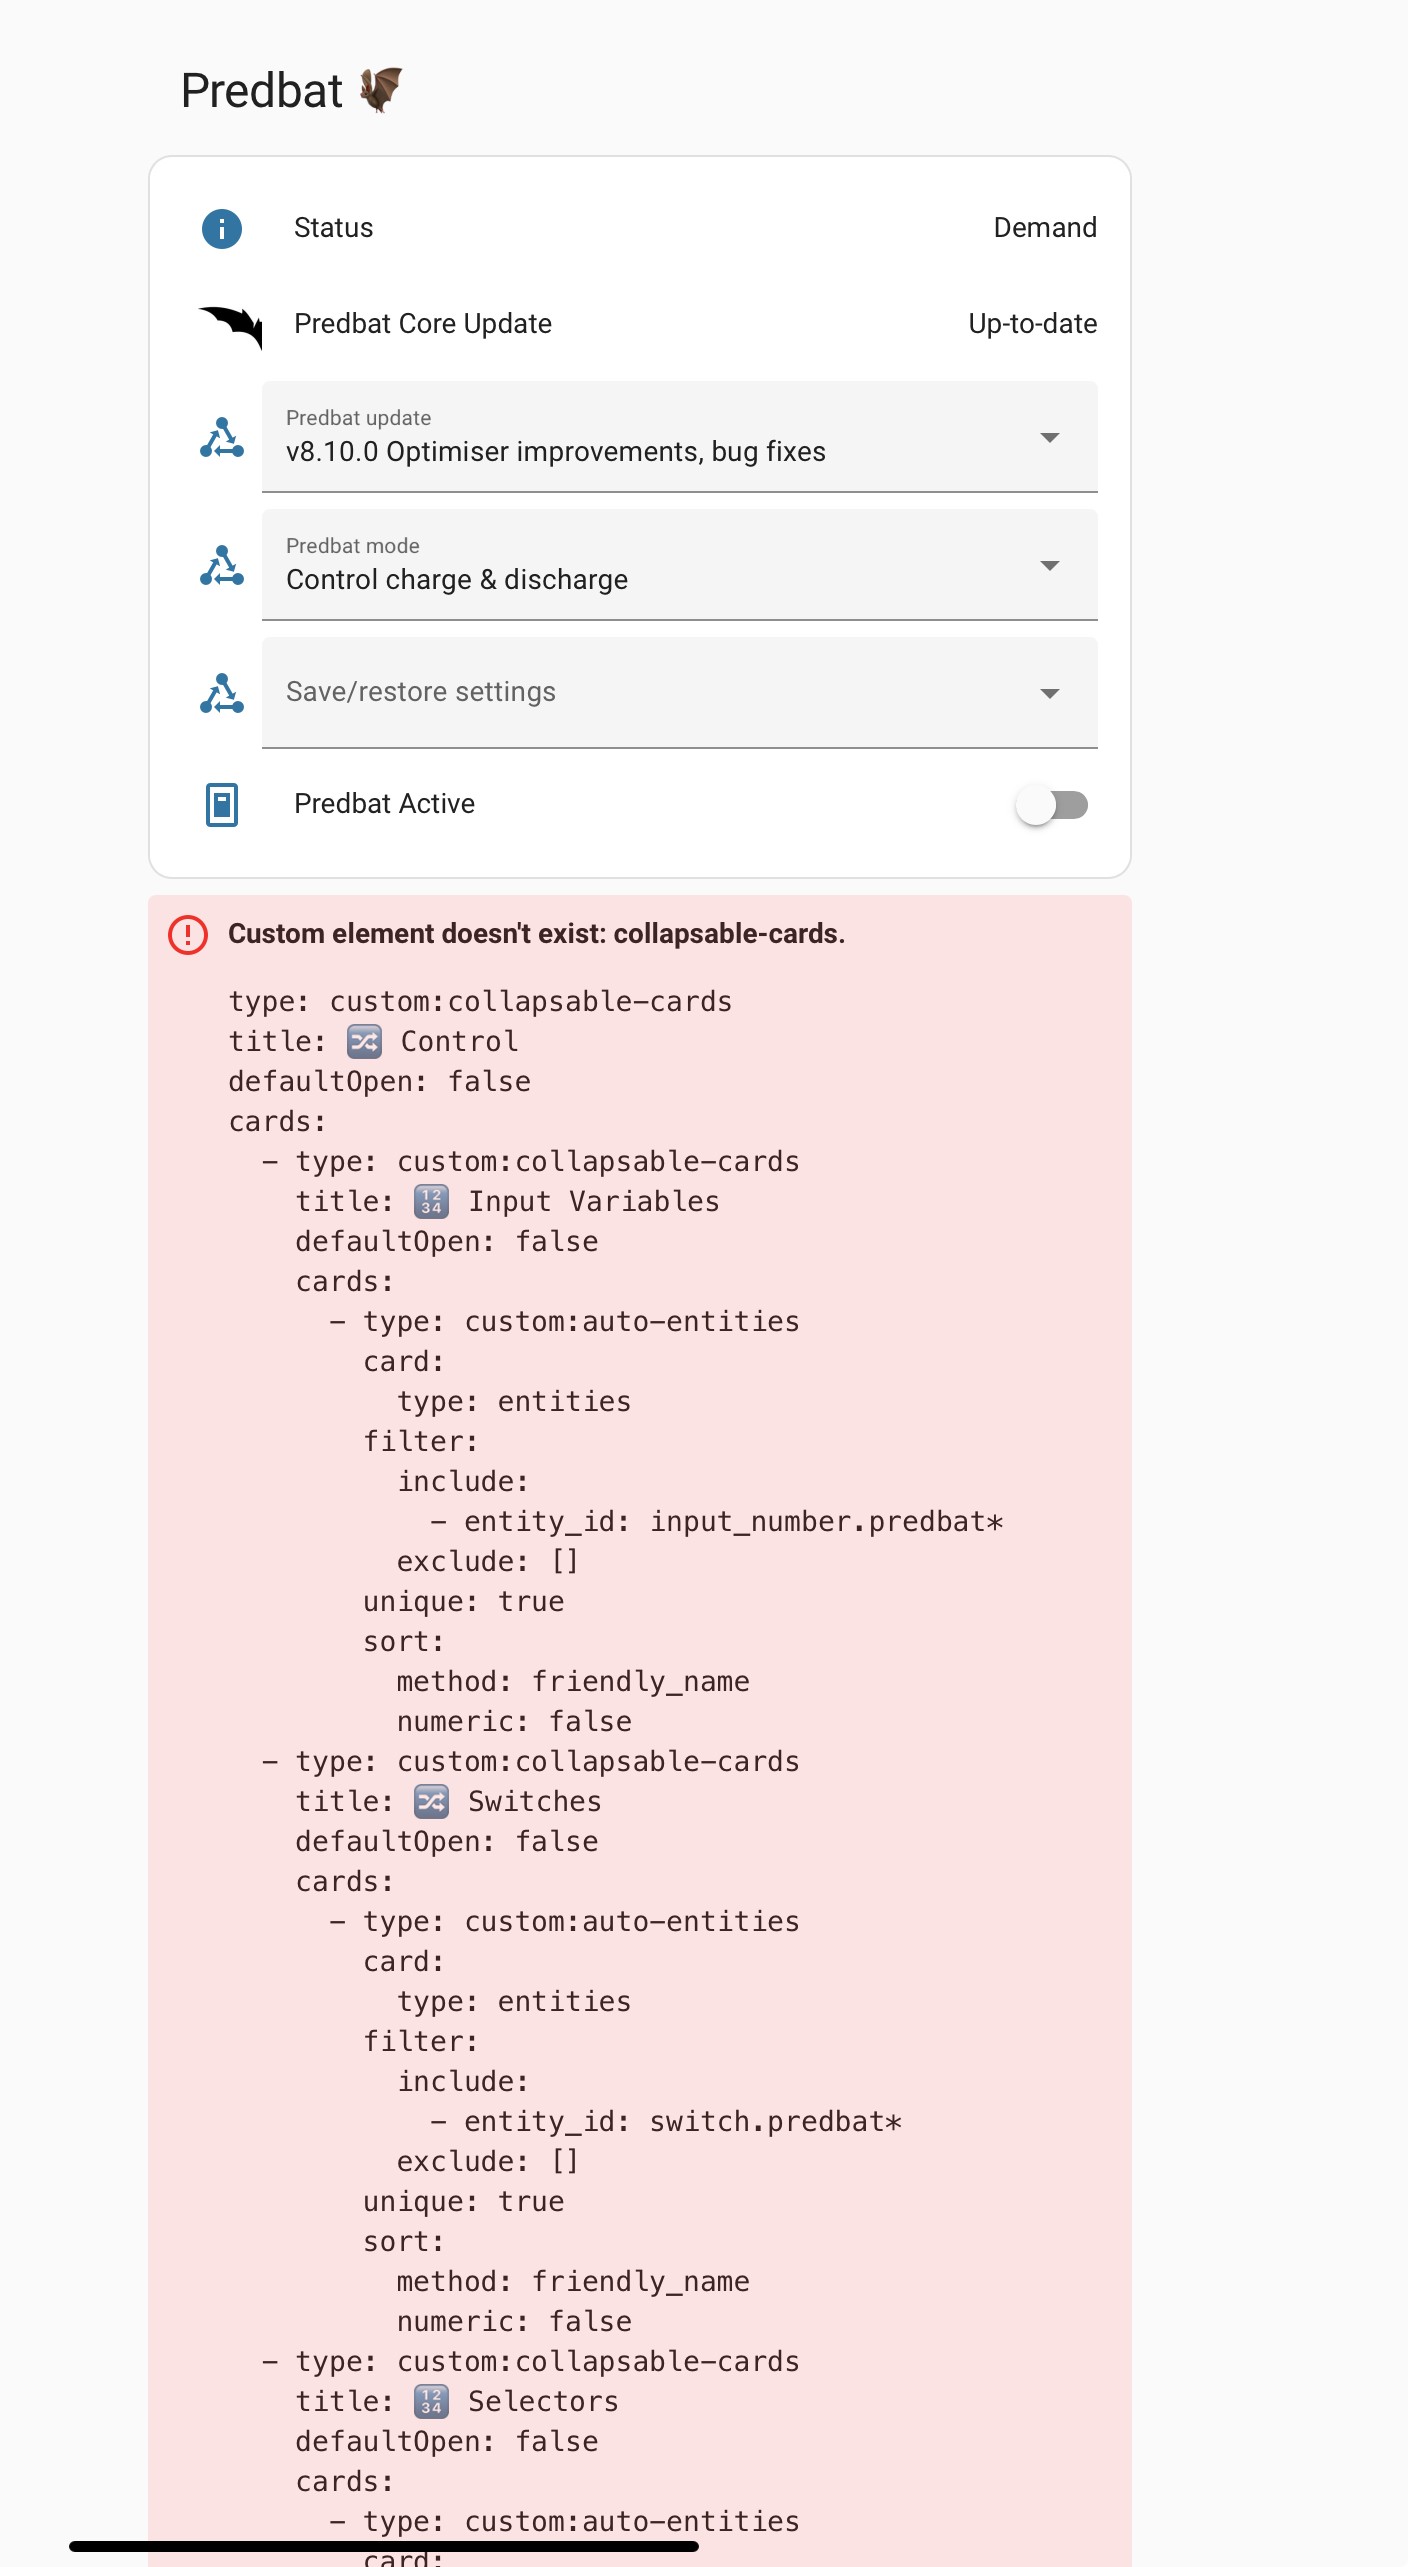The height and width of the screenshot is (2567, 1408).
Task: Click the "title: Switches" text line
Action: 449,1802
